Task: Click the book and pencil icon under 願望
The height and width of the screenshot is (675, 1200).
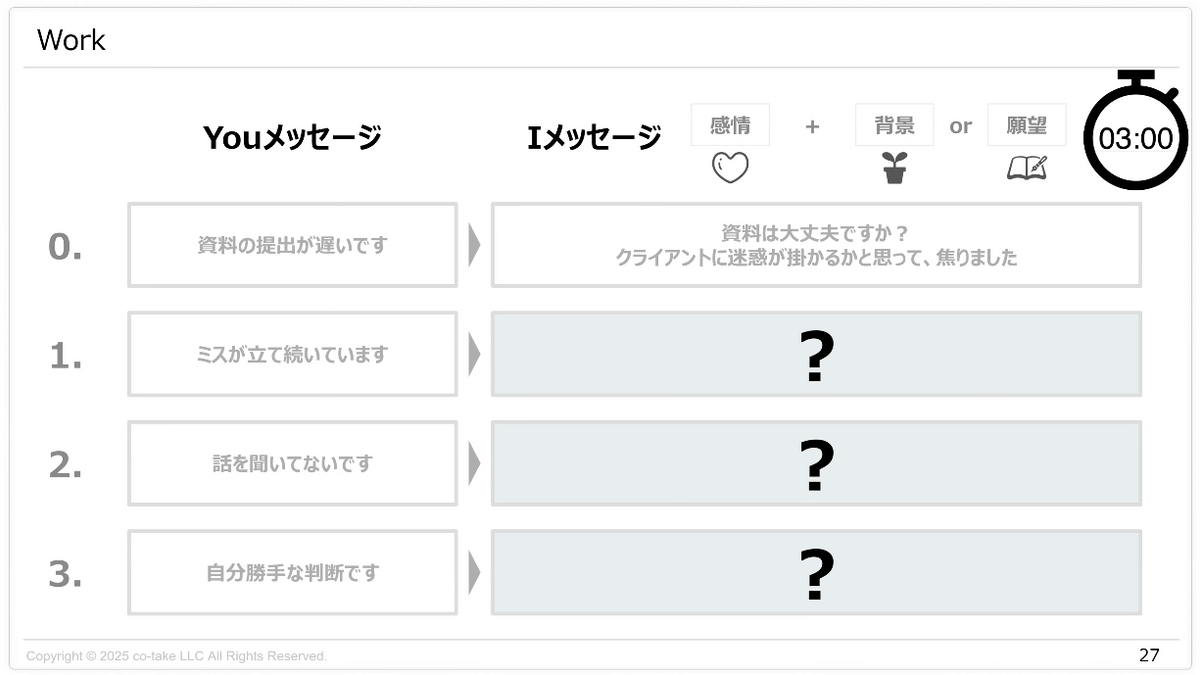Action: pos(1026,168)
